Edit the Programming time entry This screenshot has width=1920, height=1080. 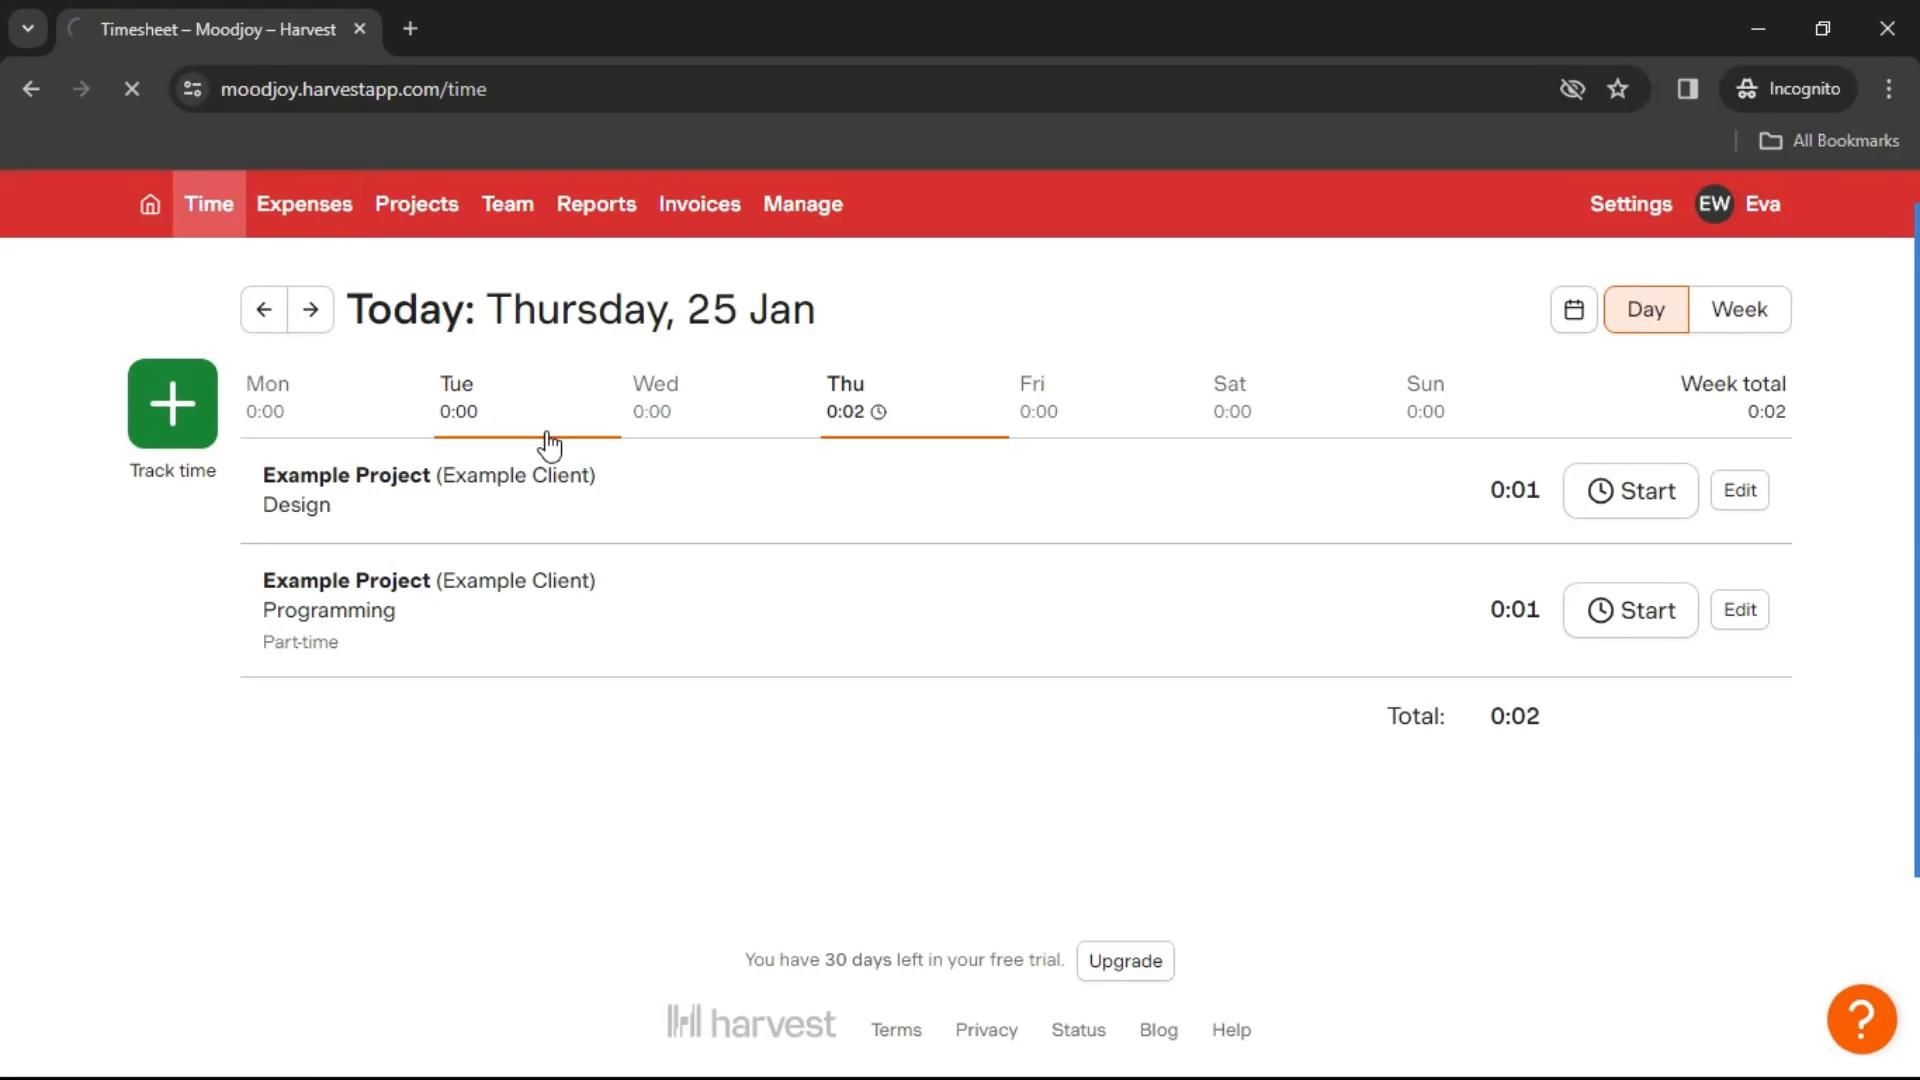[1739, 610]
